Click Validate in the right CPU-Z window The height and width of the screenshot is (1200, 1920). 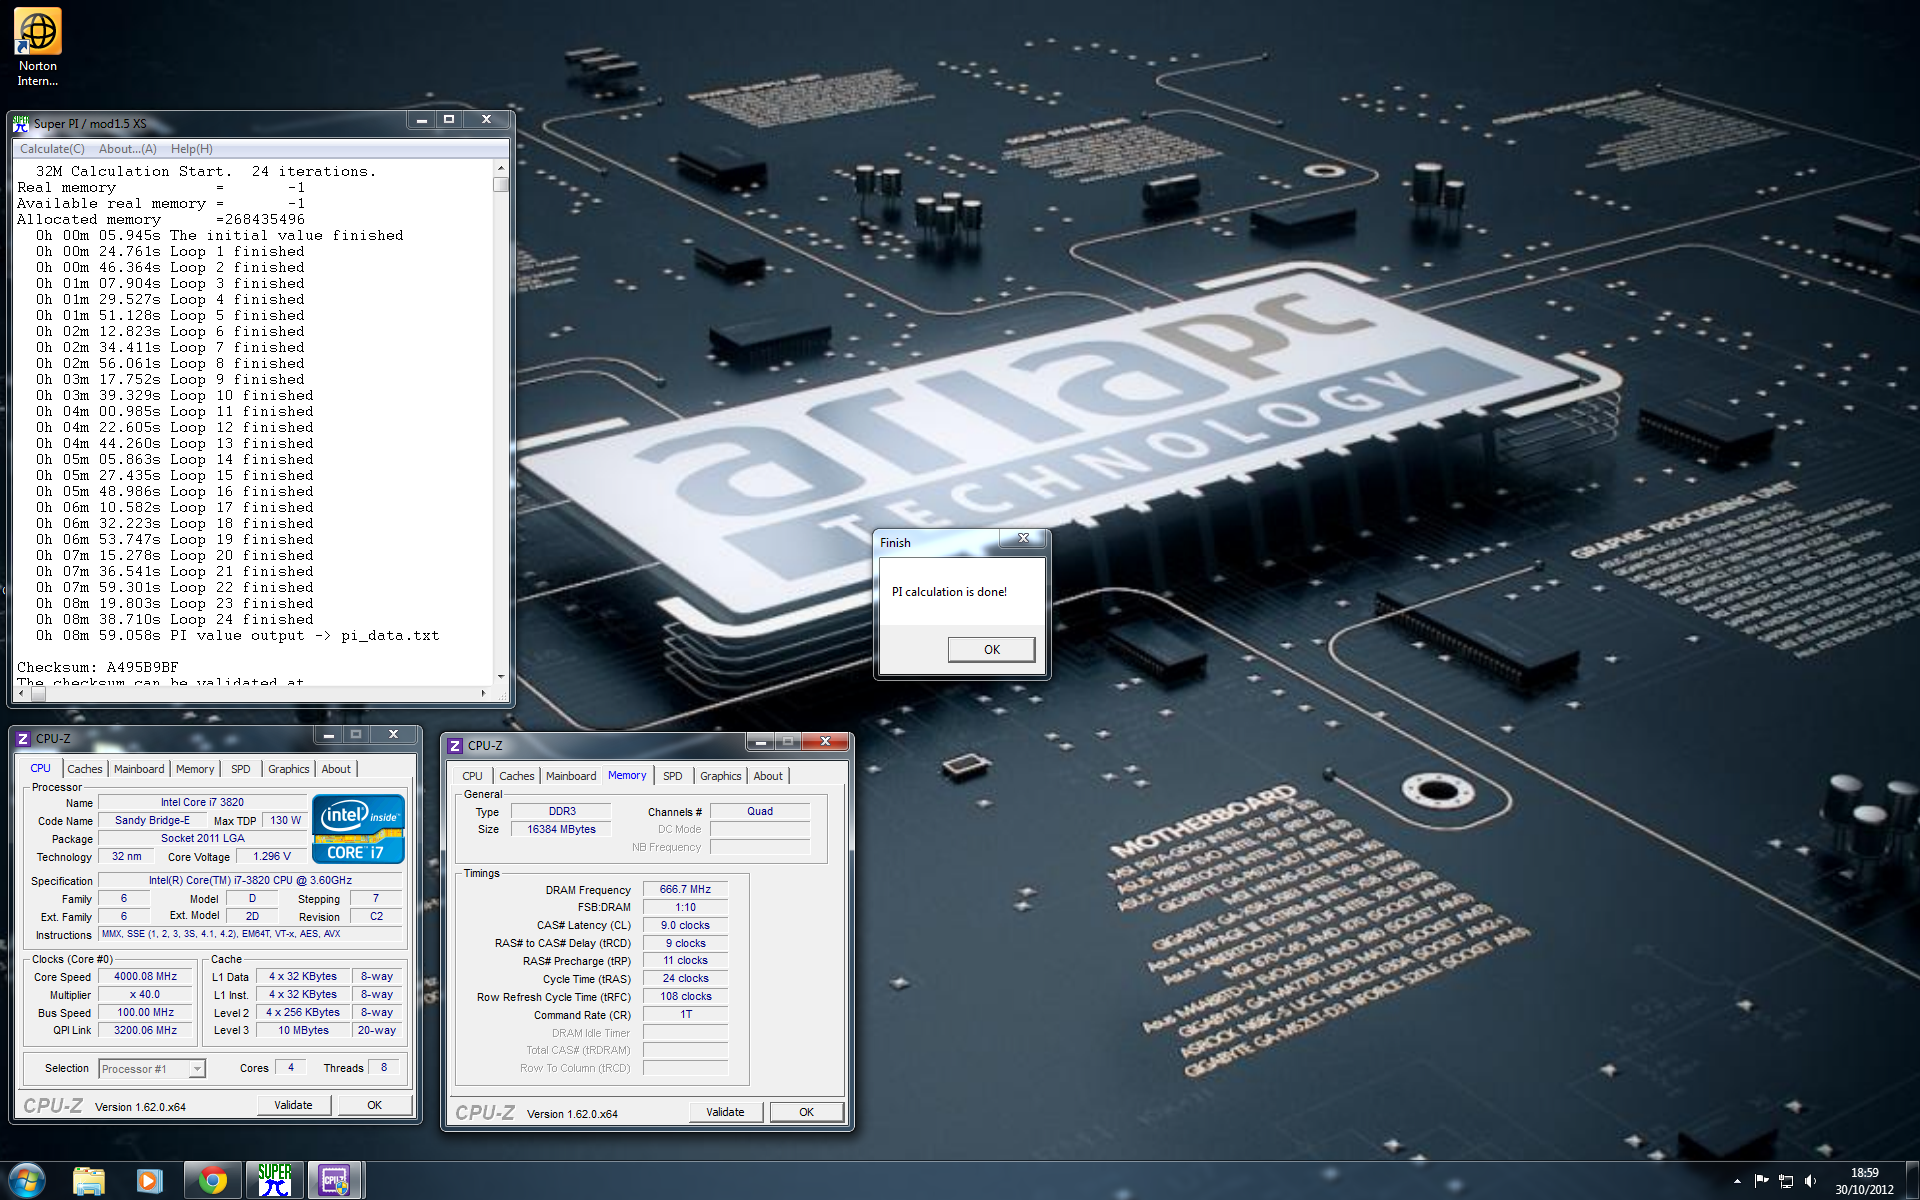(x=725, y=1112)
